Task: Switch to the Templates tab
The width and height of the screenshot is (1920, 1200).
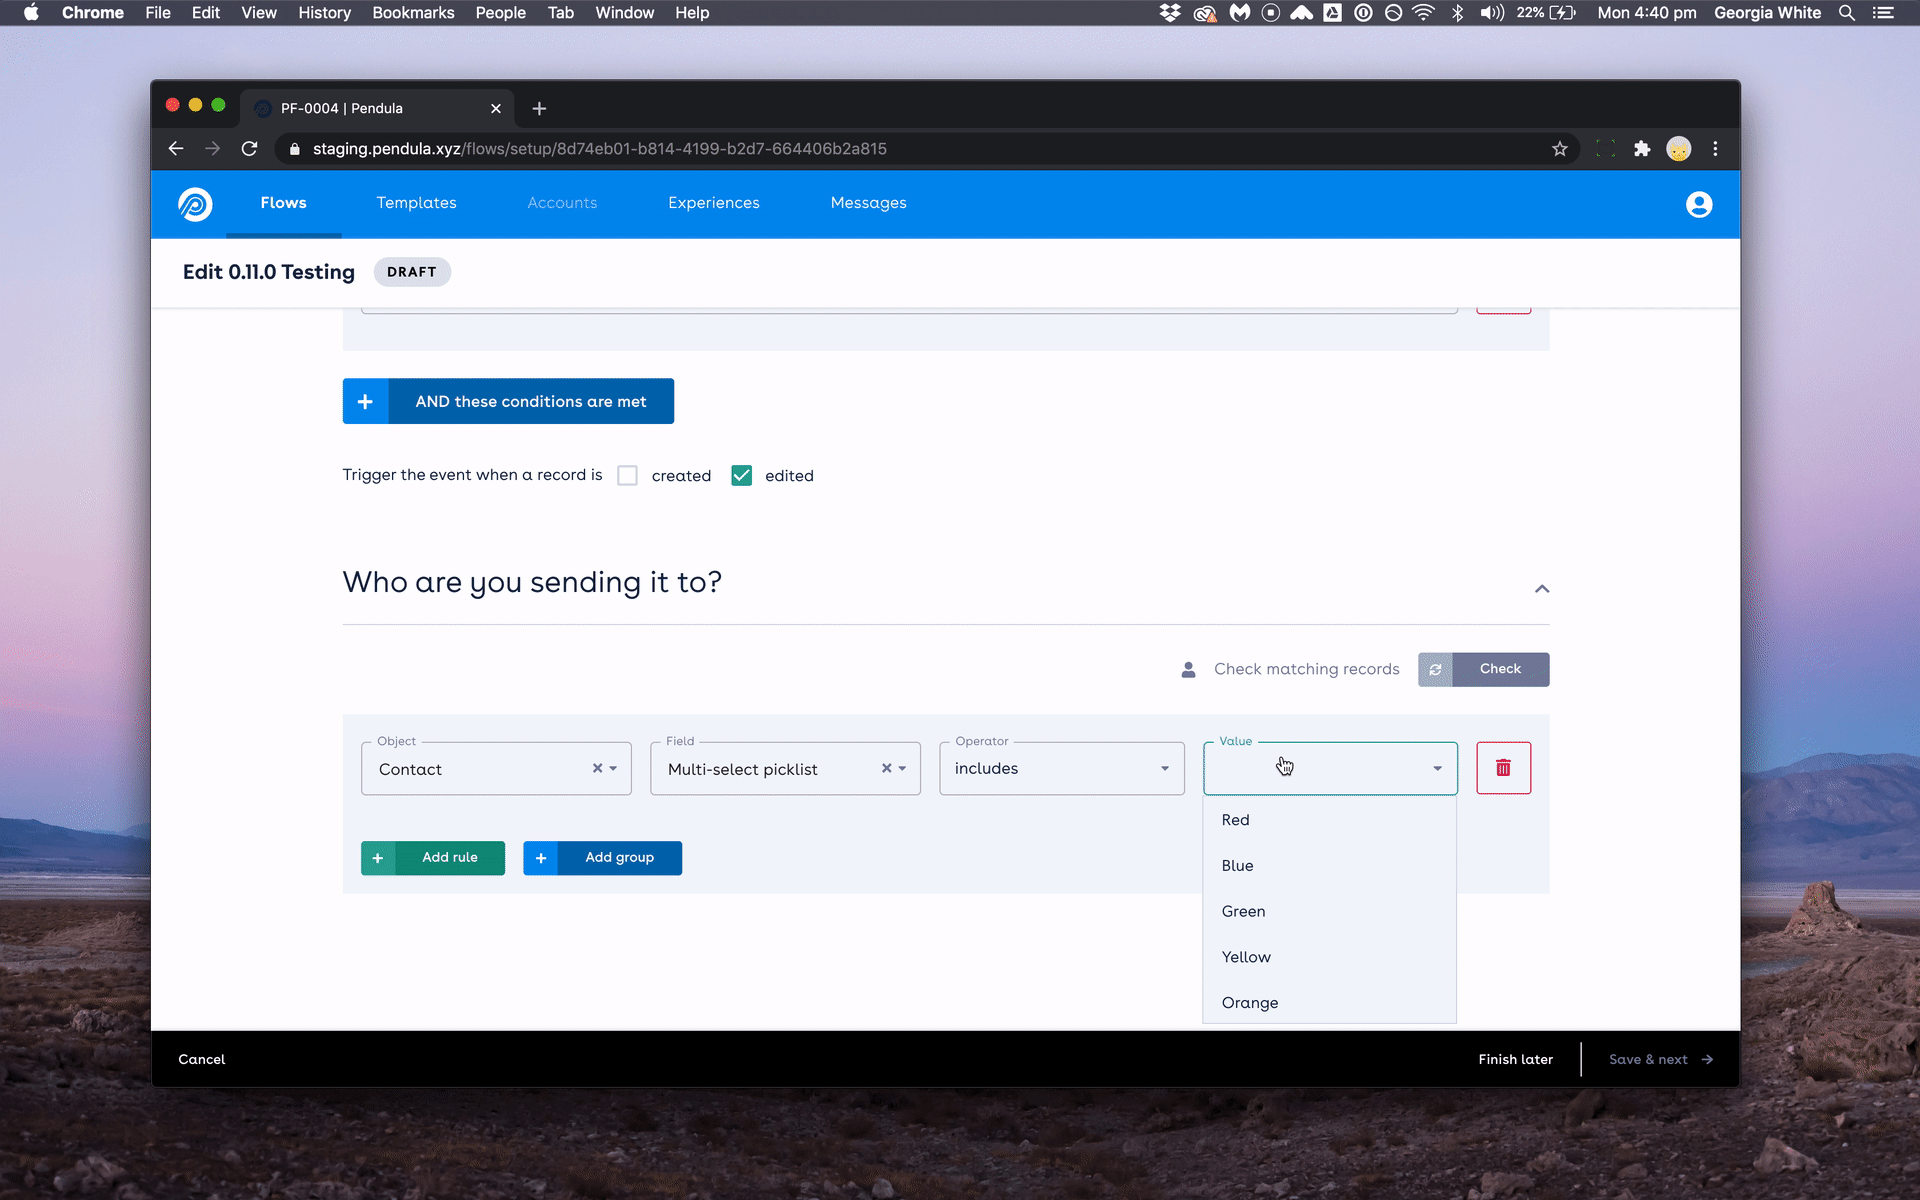Action: pos(416,203)
